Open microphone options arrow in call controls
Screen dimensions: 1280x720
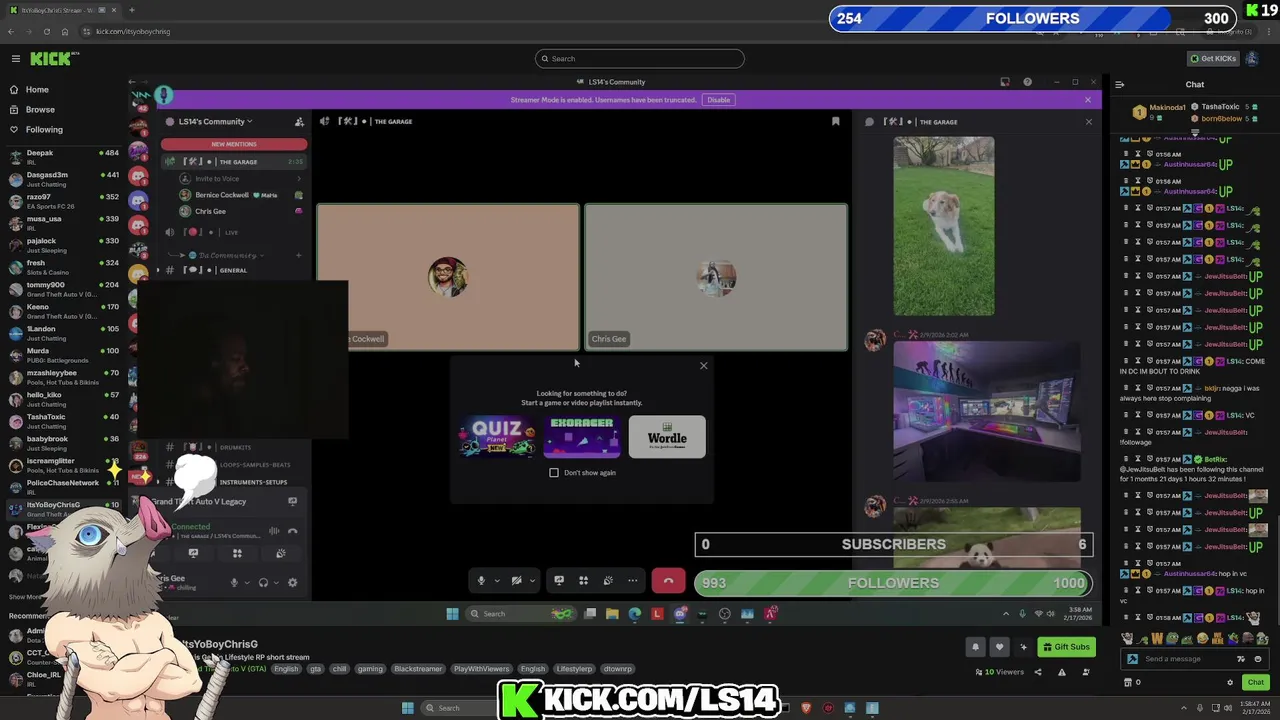[x=496, y=581]
